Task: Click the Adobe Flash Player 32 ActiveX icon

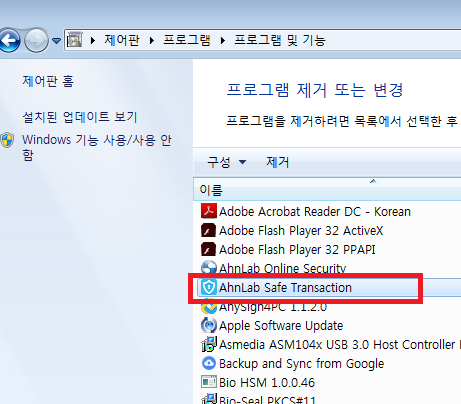Action: (x=209, y=230)
